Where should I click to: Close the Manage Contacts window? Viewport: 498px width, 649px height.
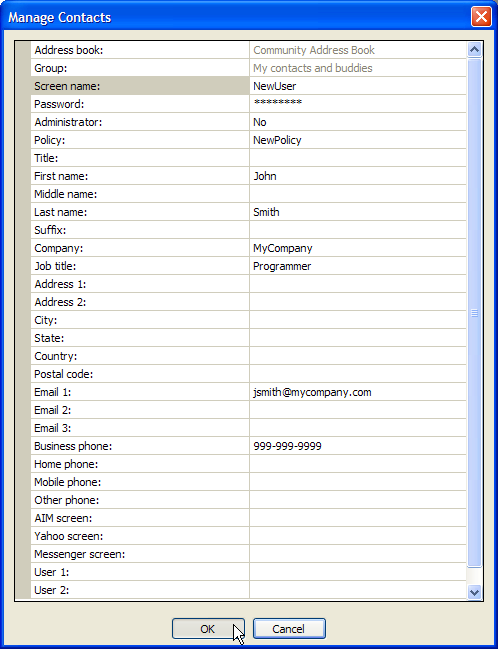[481, 17]
